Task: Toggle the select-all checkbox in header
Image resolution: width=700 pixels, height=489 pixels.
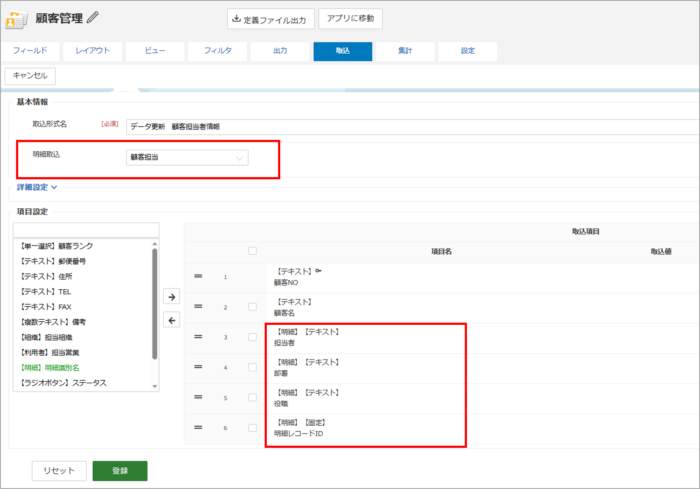Action: click(x=252, y=251)
